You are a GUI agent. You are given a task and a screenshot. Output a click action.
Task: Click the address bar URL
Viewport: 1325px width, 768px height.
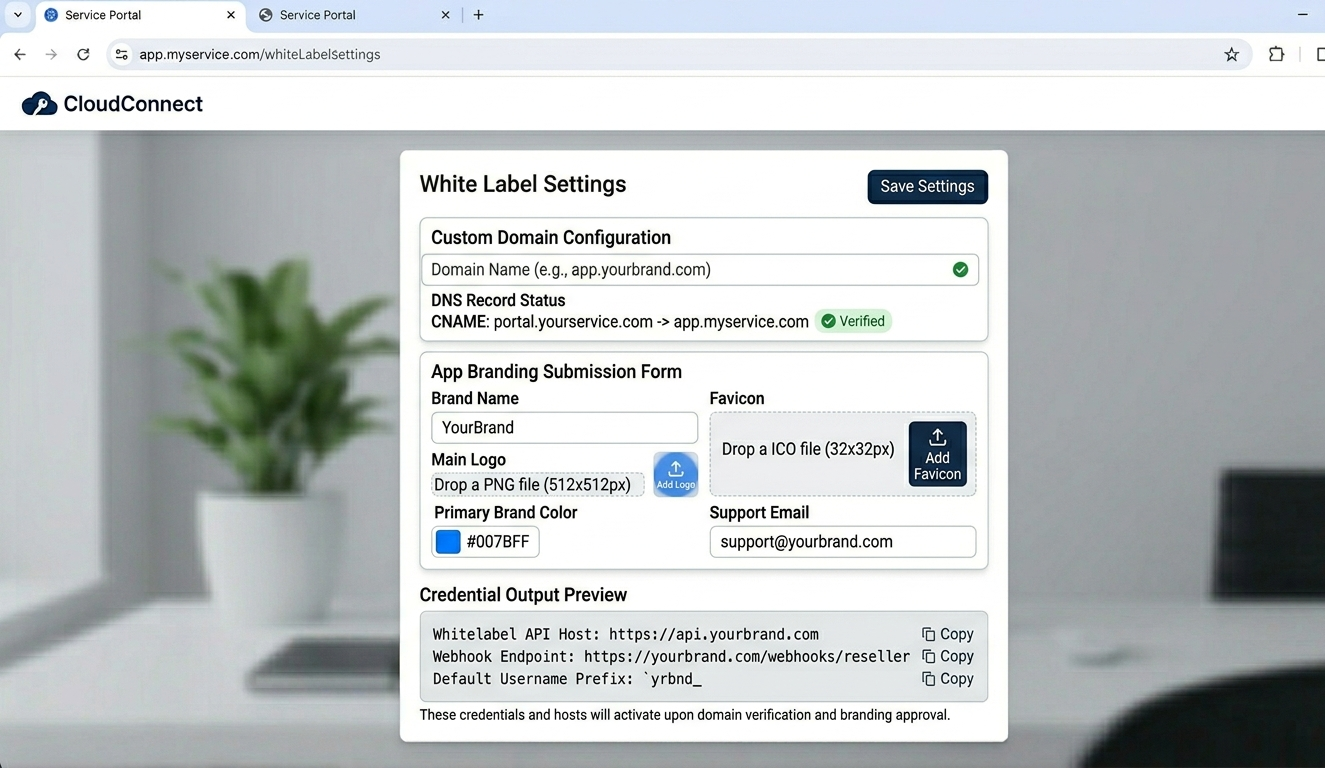tap(260, 54)
